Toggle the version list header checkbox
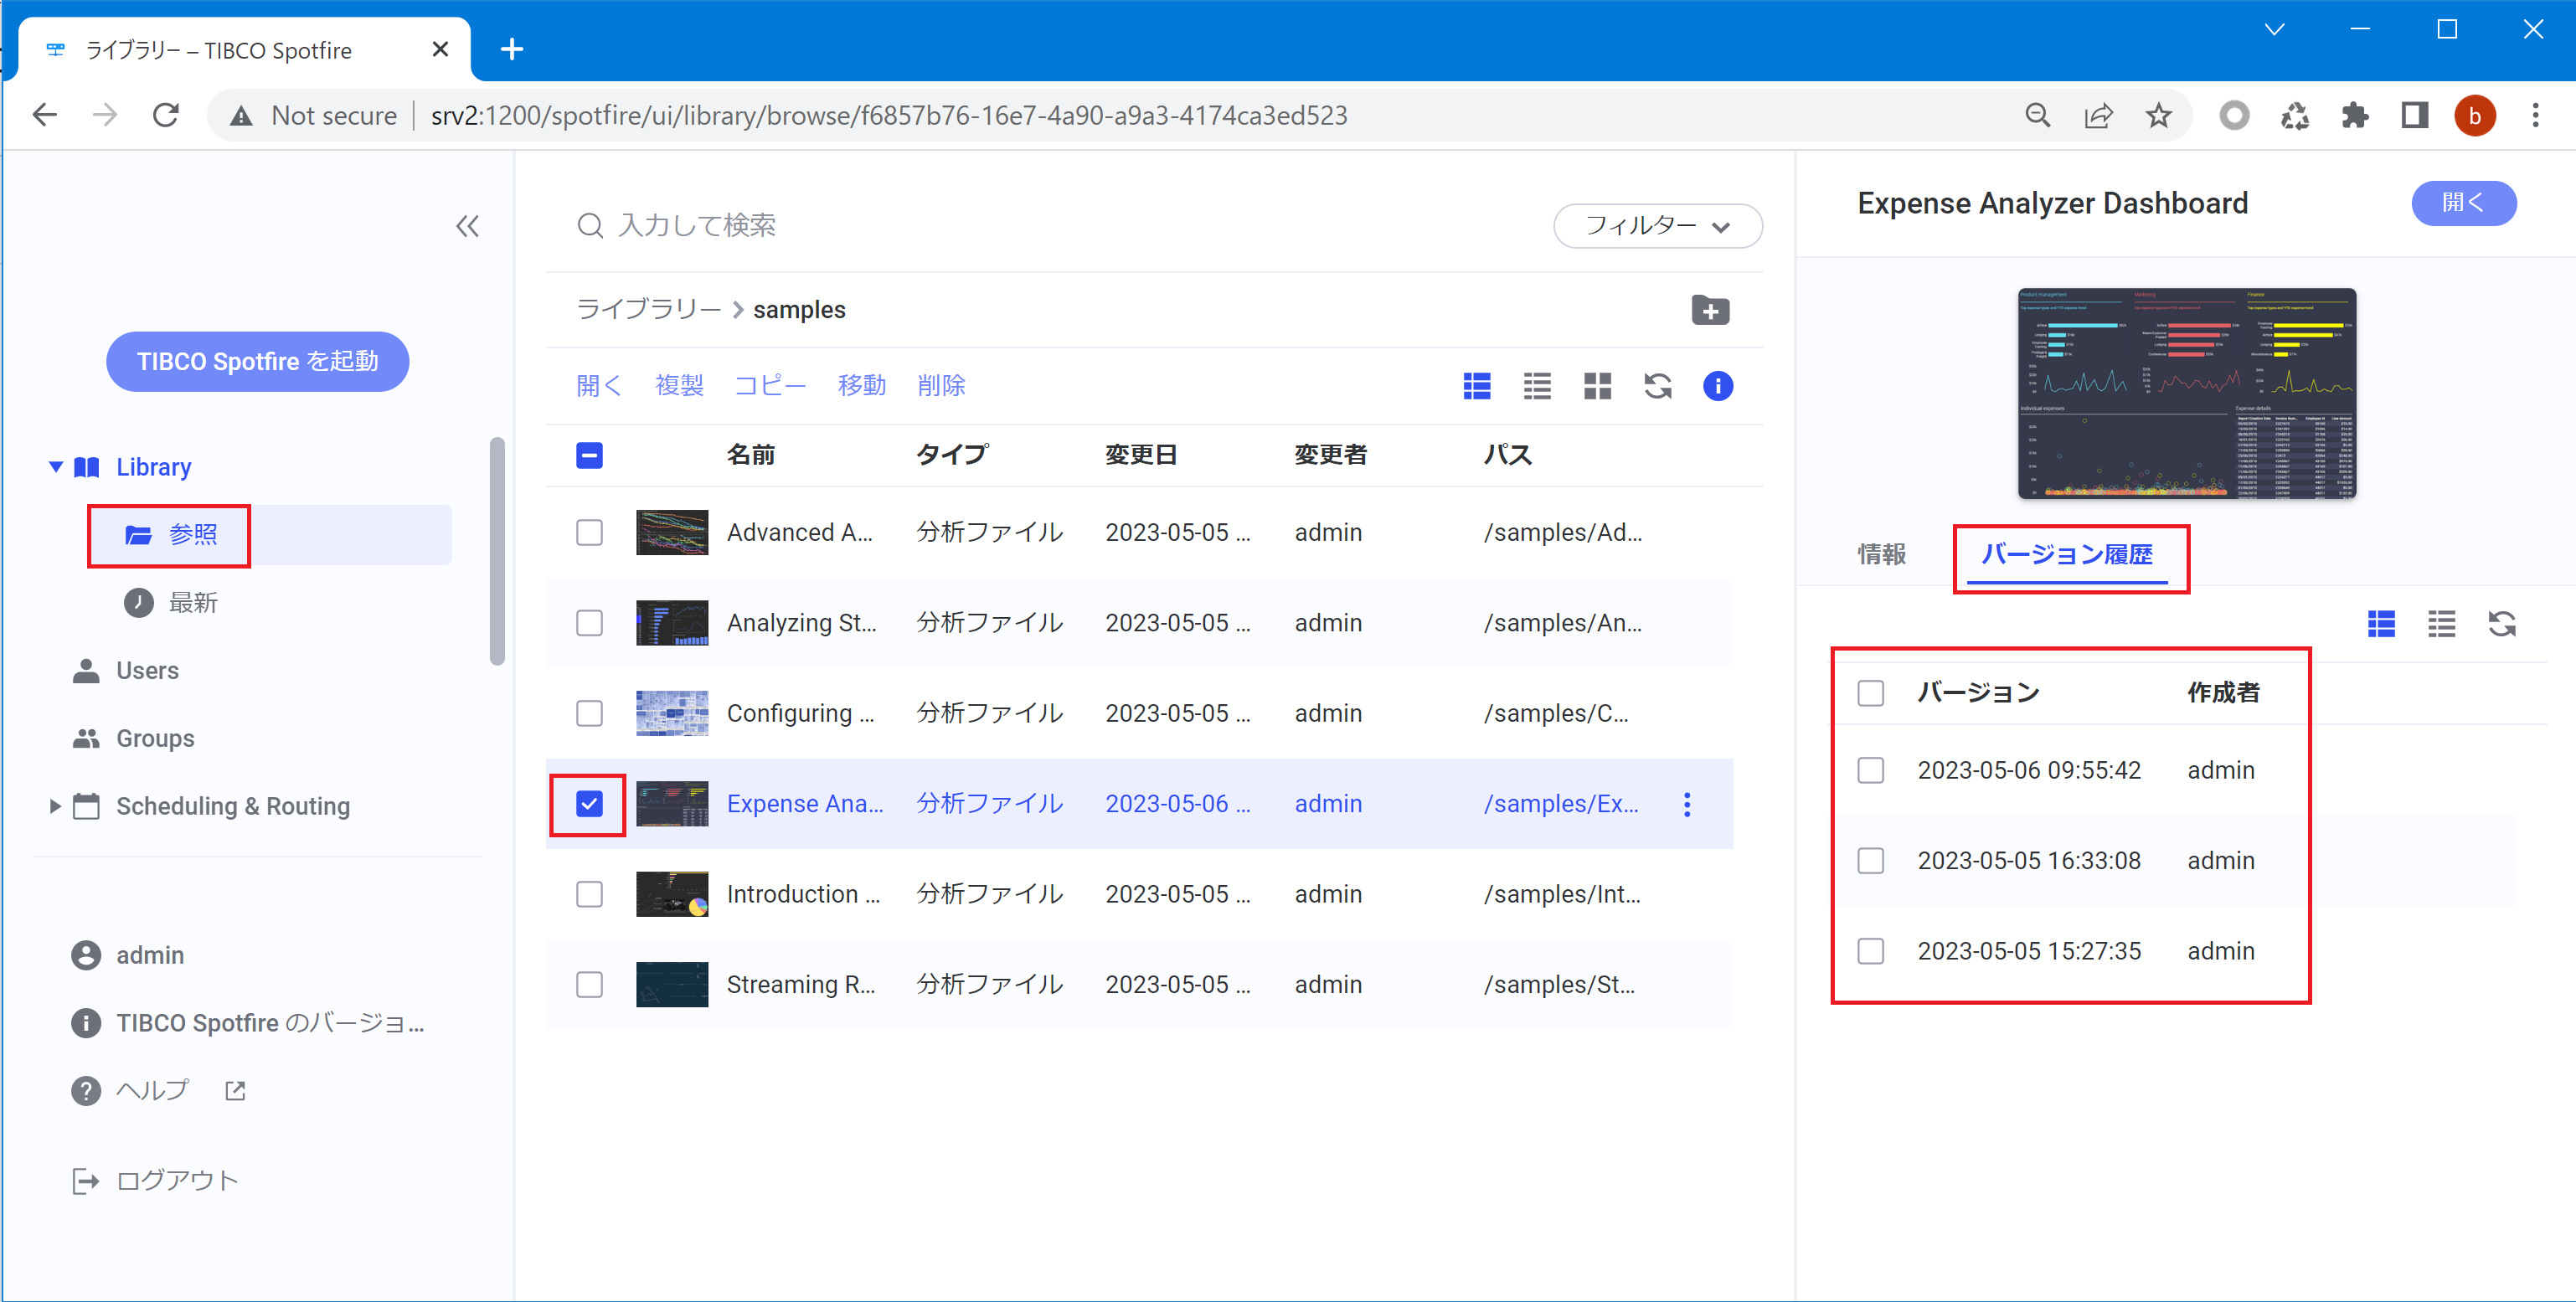The width and height of the screenshot is (2576, 1302). (1870, 693)
